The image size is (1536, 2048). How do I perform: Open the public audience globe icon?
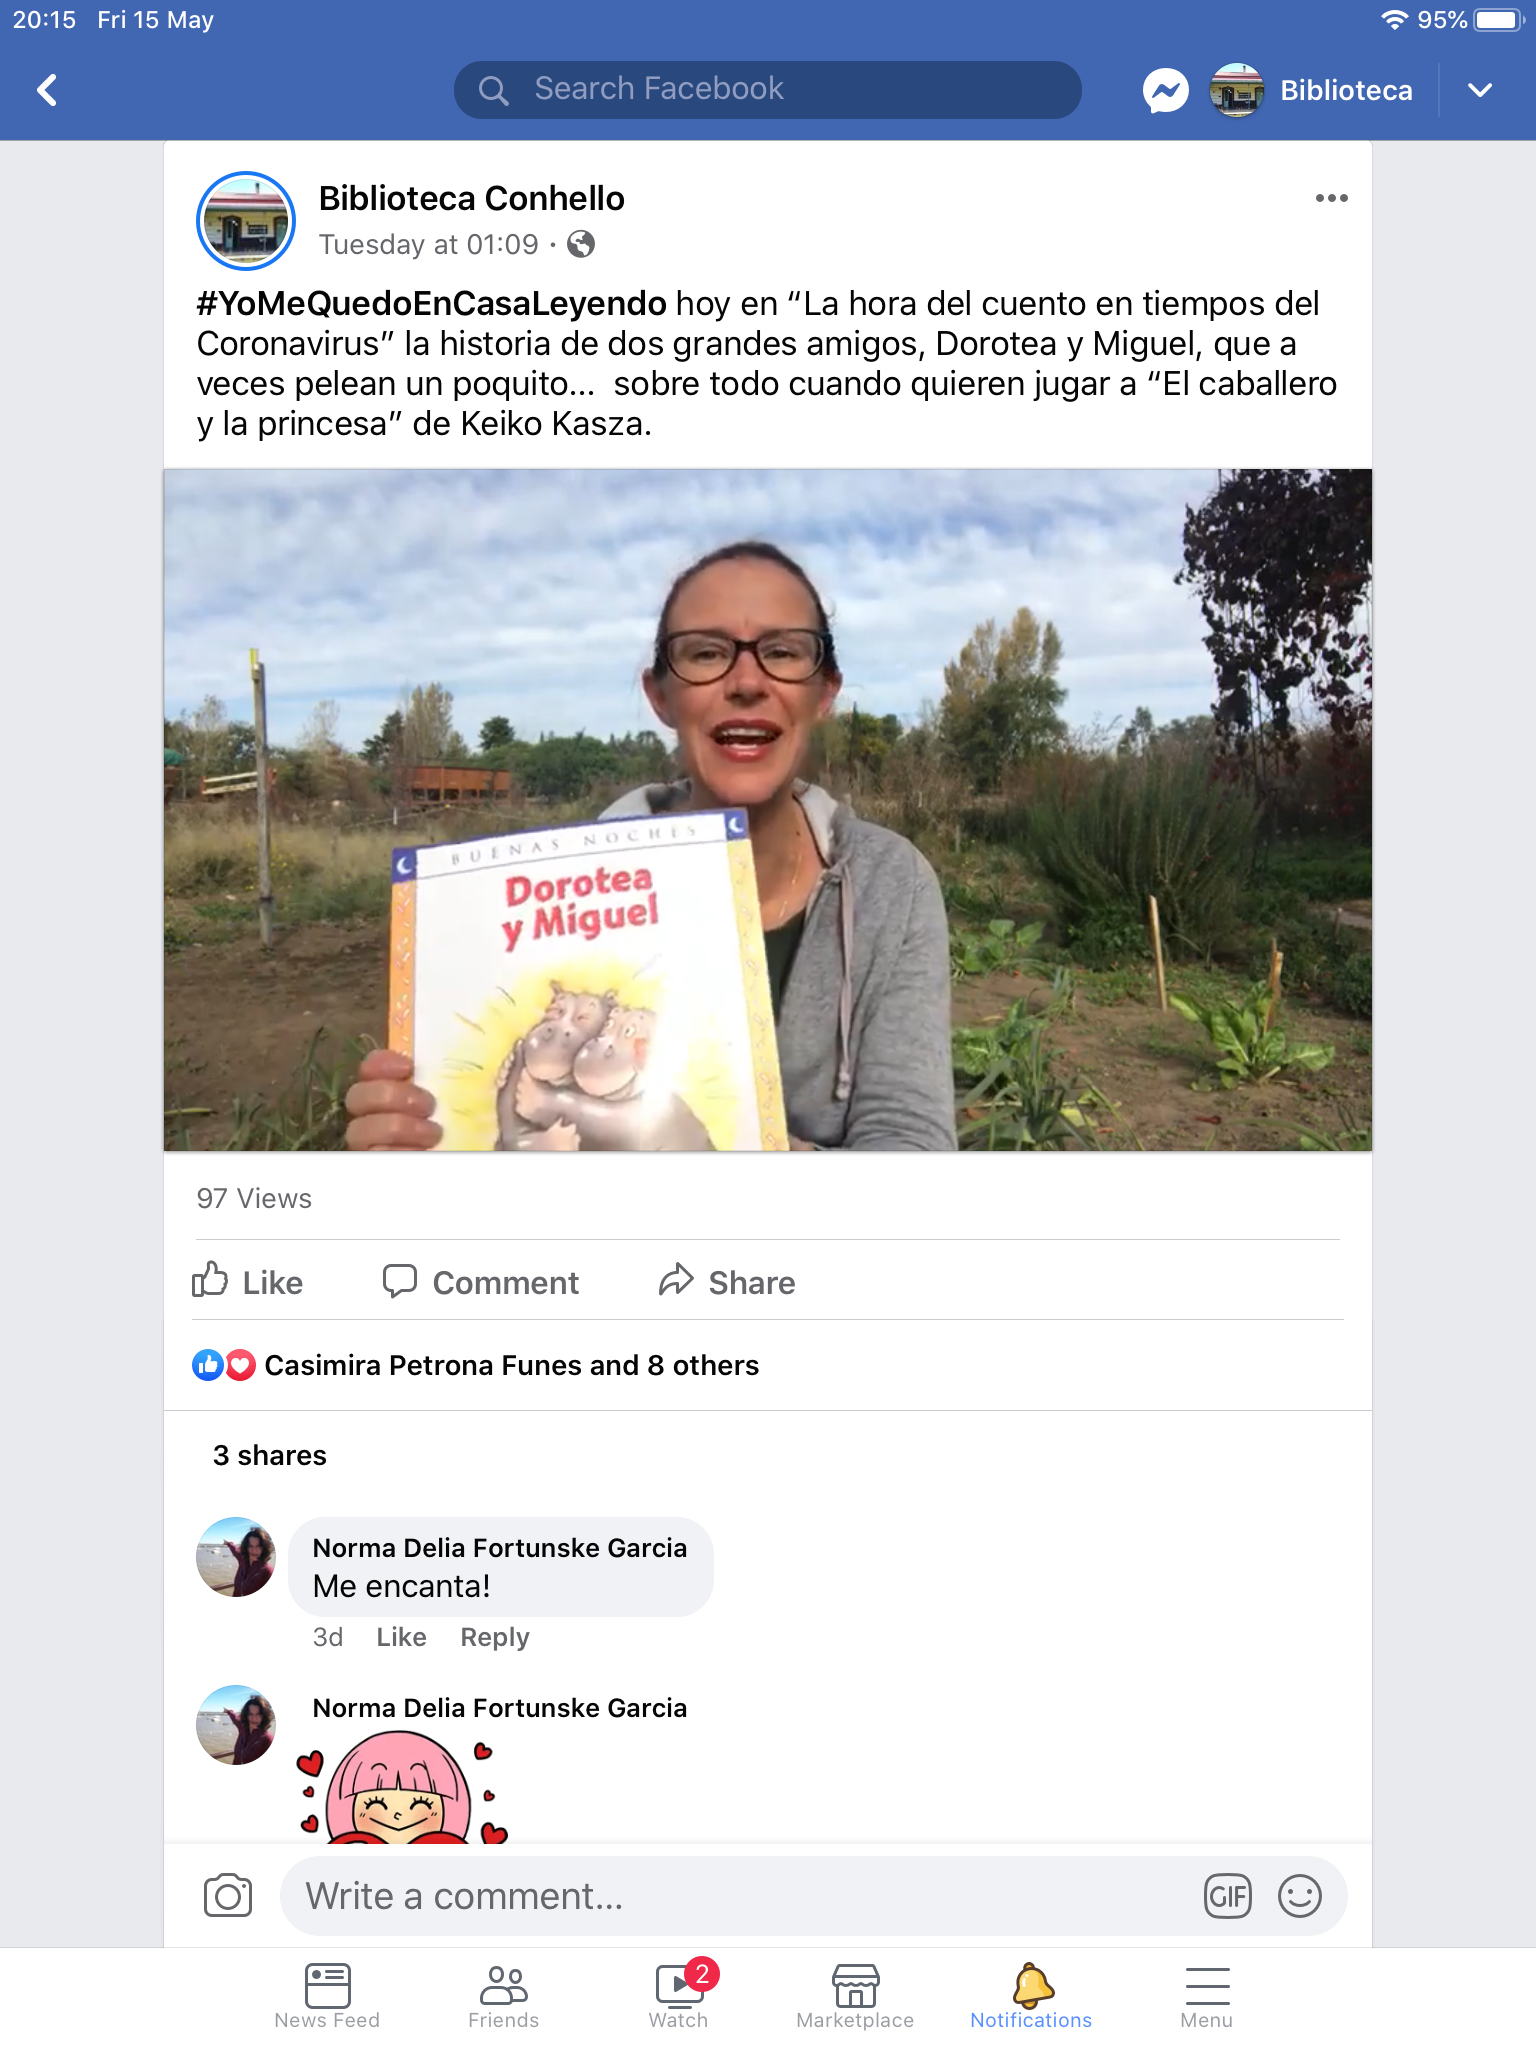coord(581,244)
